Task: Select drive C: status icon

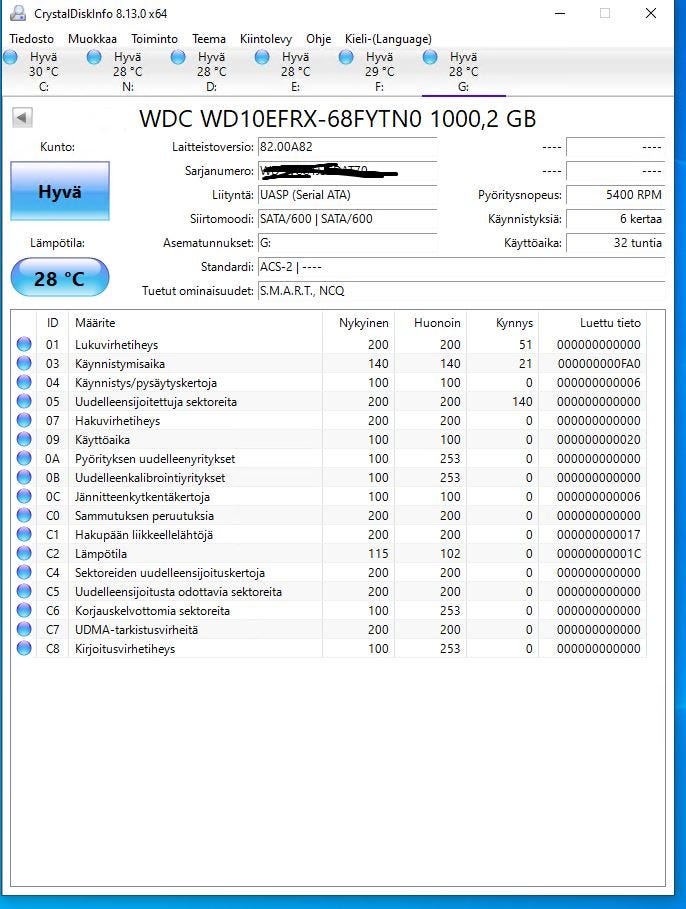Action: tap(10, 57)
